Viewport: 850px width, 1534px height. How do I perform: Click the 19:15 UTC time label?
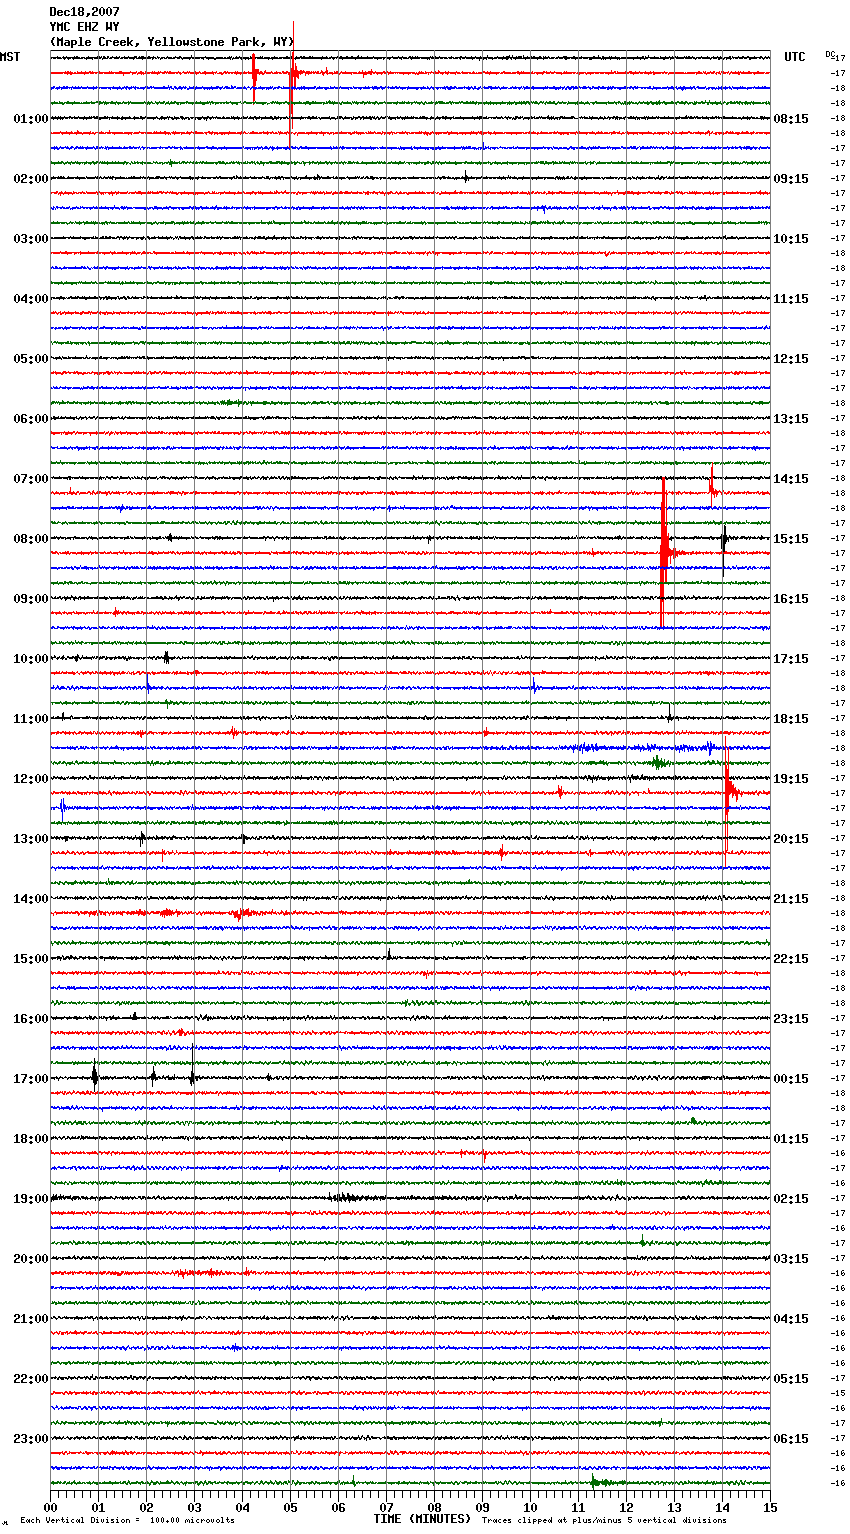tap(791, 779)
